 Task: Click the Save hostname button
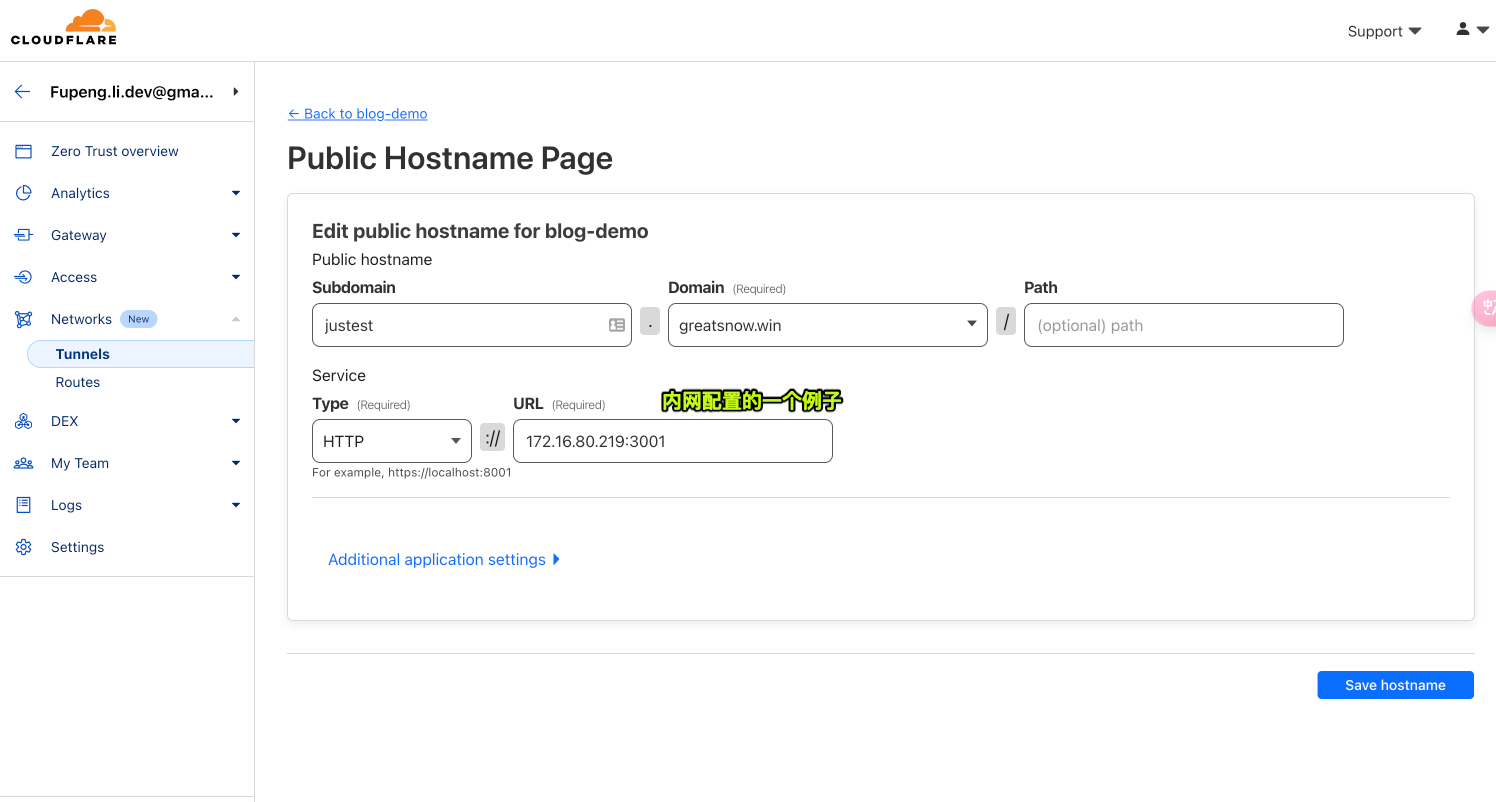pos(1395,685)
